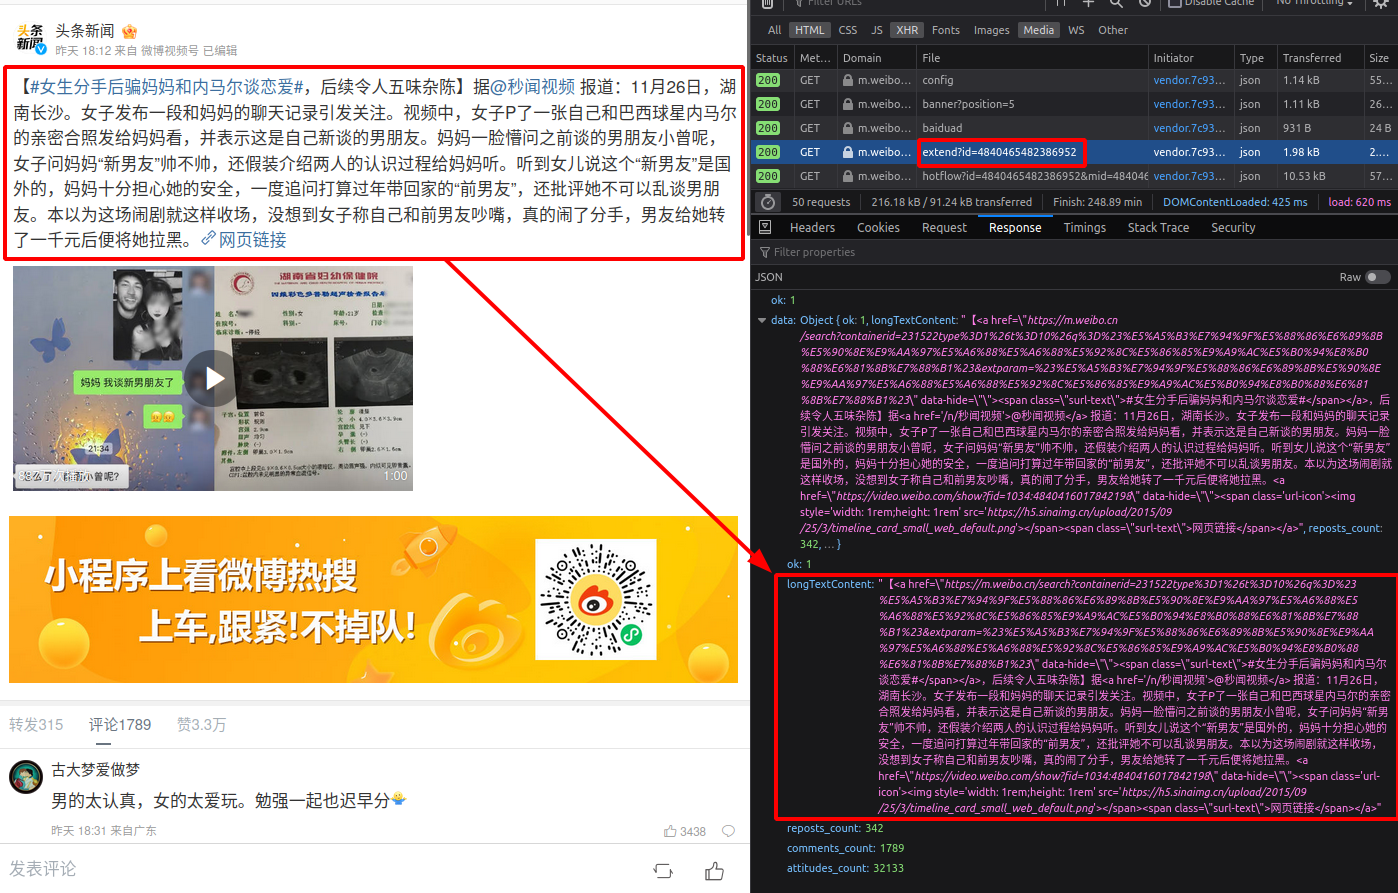Collapse the data object tree node
Viewport: 1398px width, 893px height.
pyautogui.click(x=763, y=321)
